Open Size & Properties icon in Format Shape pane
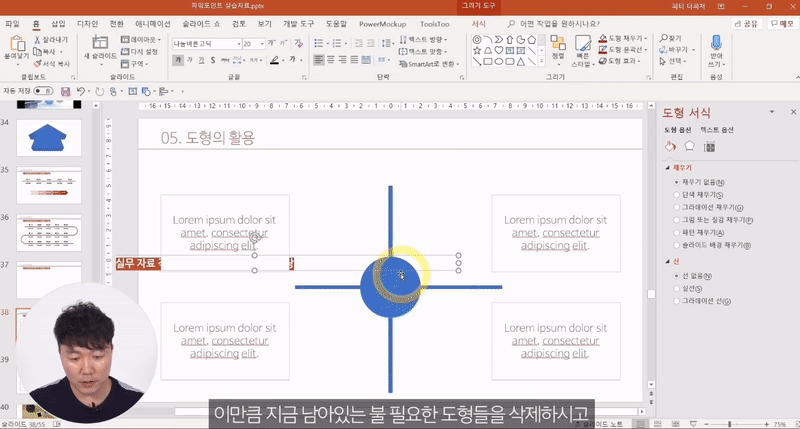This screenshot has height=429, width=800. tap(709, 147)
